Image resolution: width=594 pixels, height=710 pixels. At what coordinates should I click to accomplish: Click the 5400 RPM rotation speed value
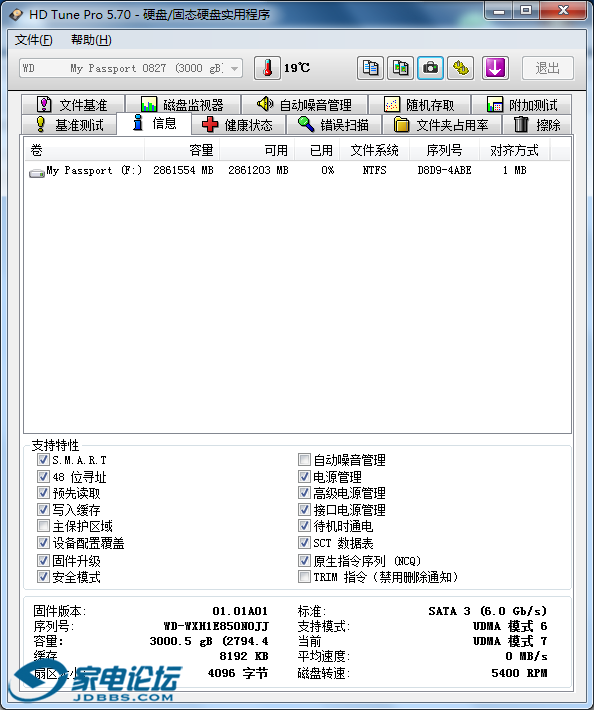coord(519,673)
